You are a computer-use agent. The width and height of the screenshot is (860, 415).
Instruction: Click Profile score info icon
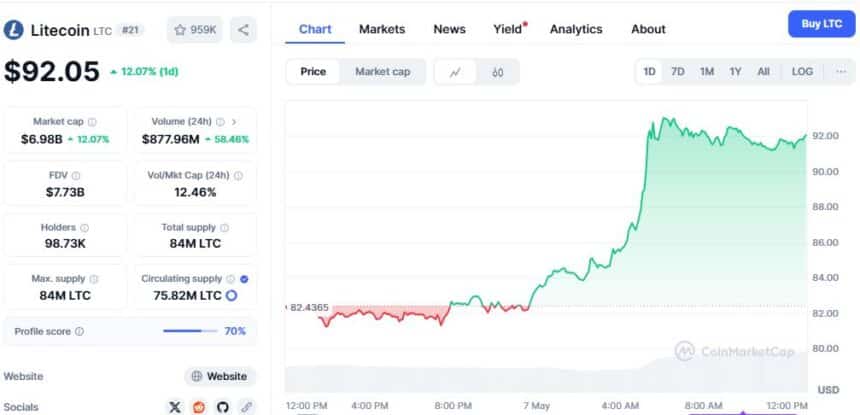point(79,331)
